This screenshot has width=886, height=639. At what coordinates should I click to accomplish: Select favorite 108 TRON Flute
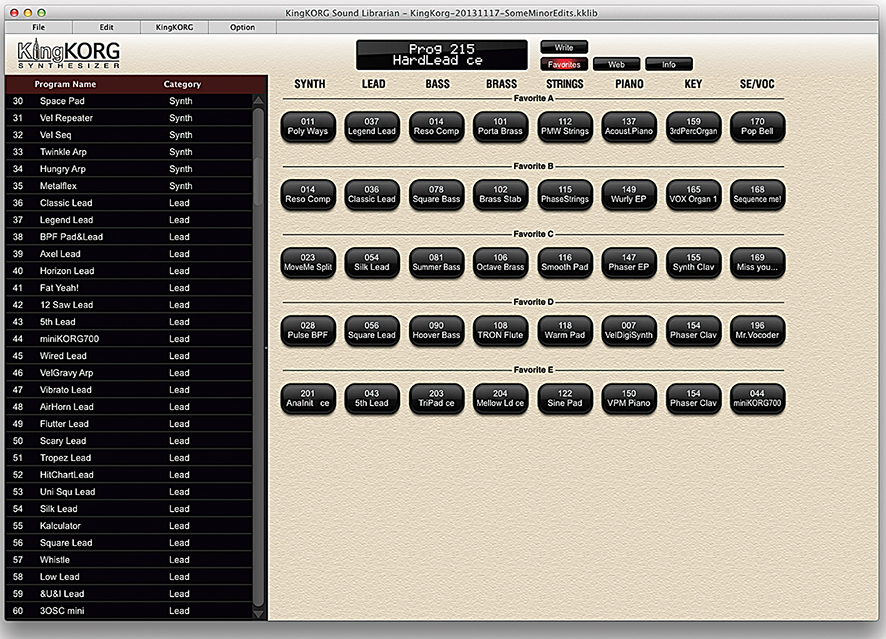[x=500, y=331]
